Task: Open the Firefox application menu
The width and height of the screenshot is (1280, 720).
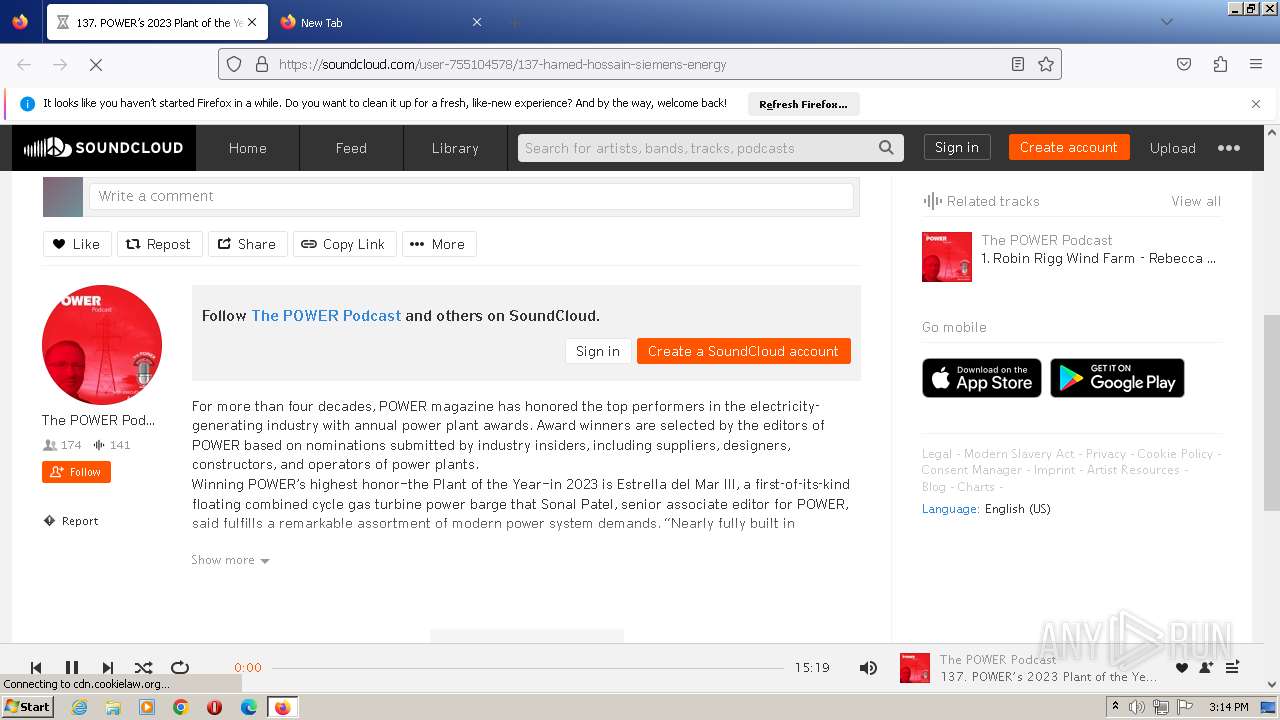Action: click(x=1256, y=64)
